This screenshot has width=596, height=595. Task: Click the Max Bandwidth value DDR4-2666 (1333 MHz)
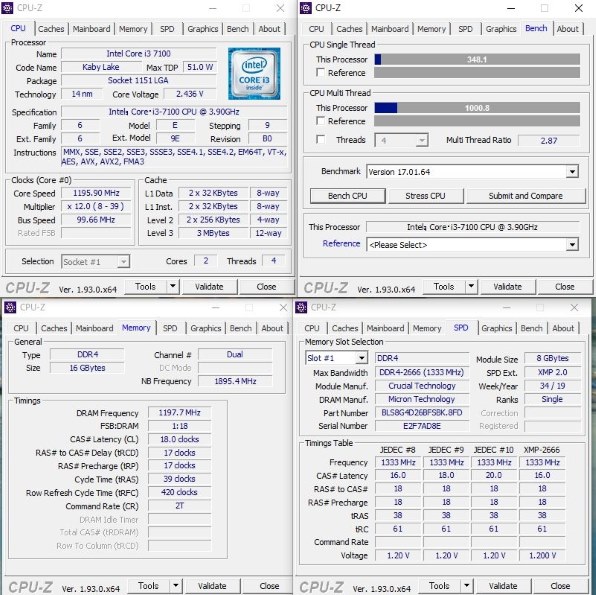(422, 372)
